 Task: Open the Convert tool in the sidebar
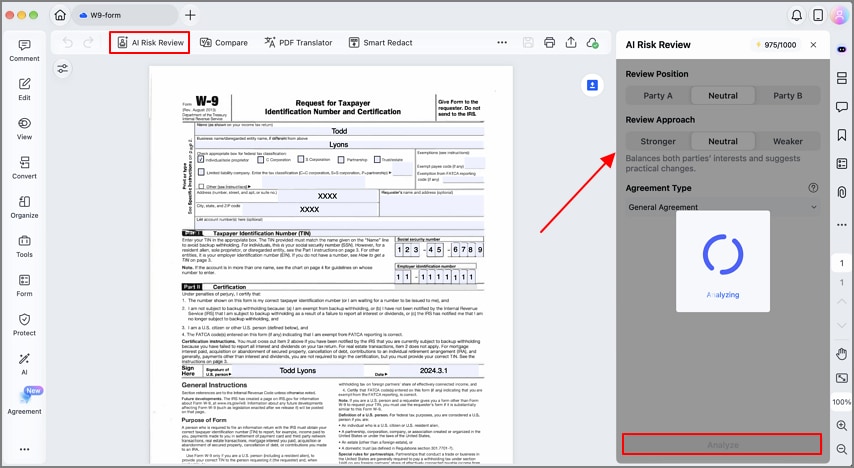pos(24,168)
